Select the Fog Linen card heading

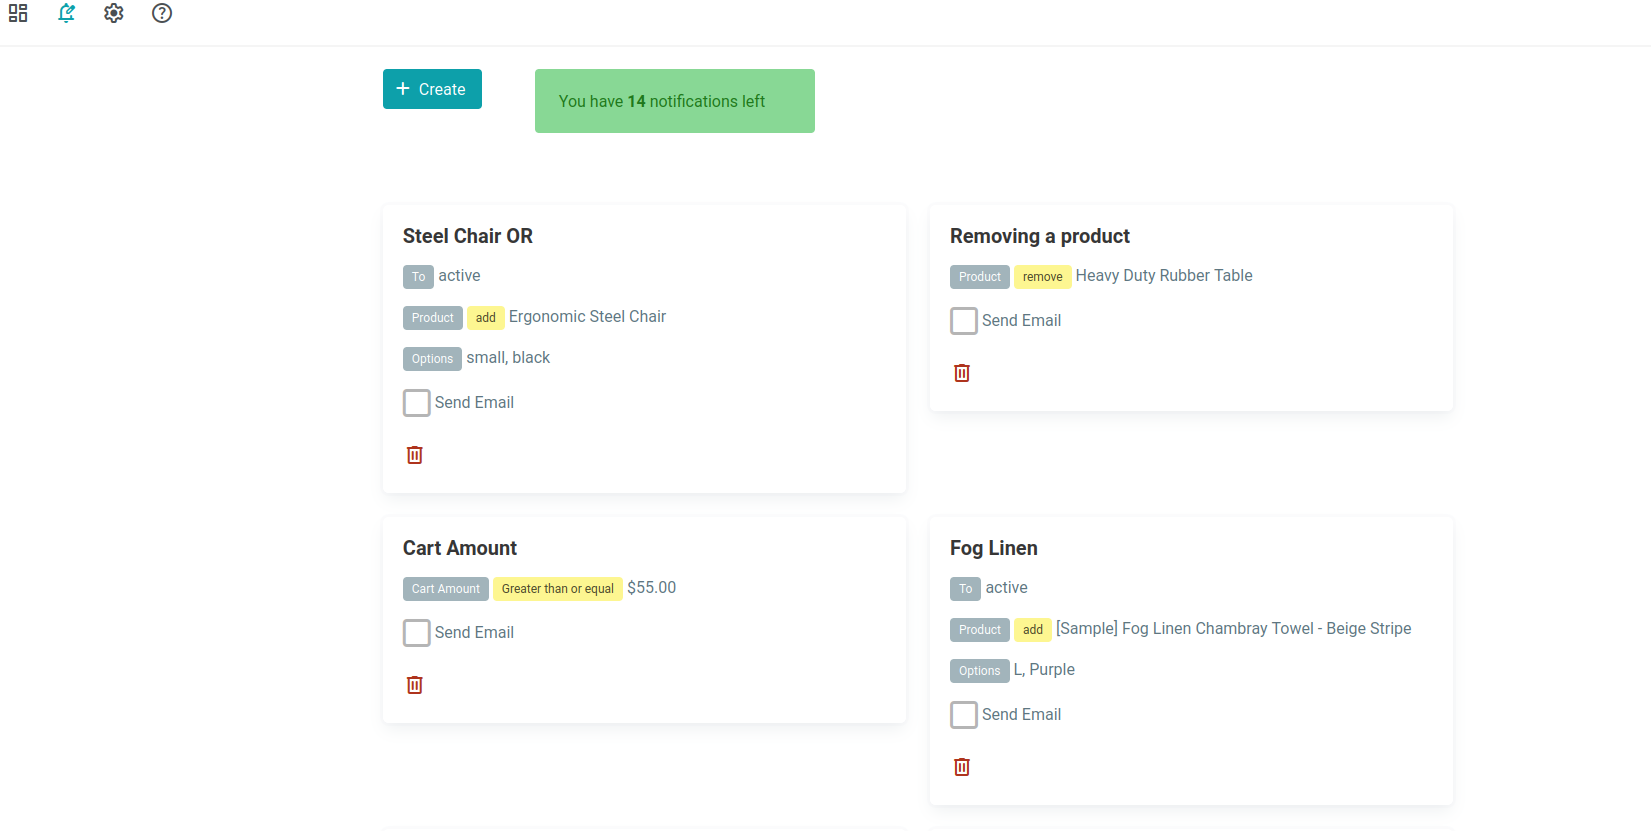point(993,548)
